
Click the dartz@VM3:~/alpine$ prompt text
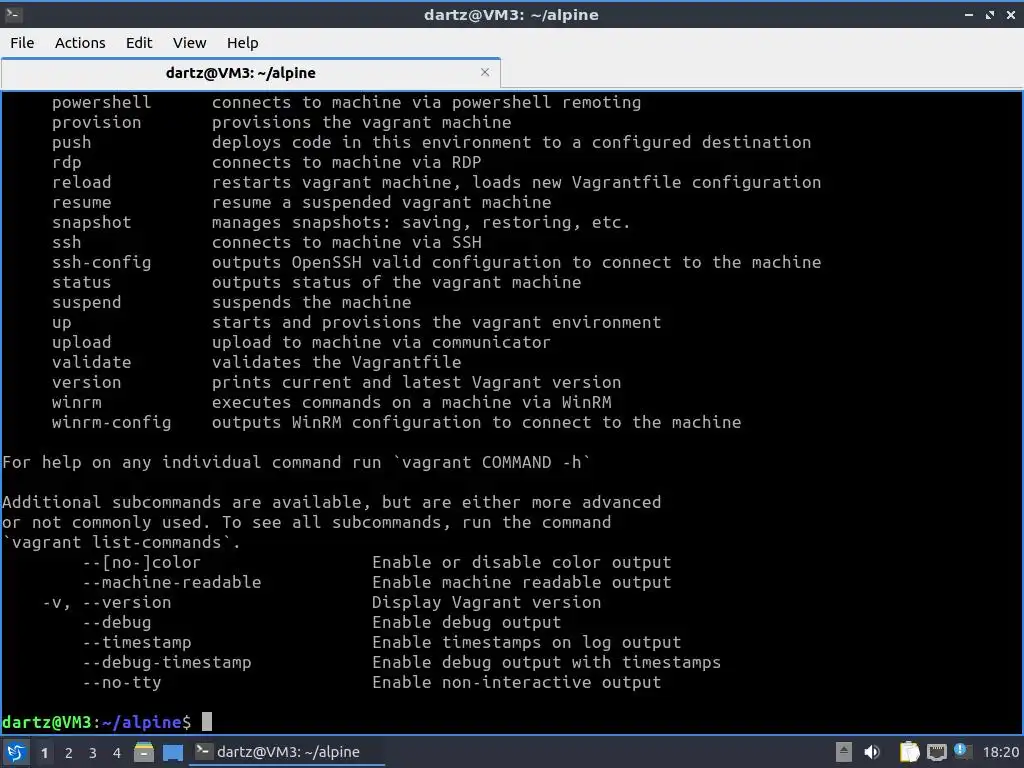coord(97,722)
